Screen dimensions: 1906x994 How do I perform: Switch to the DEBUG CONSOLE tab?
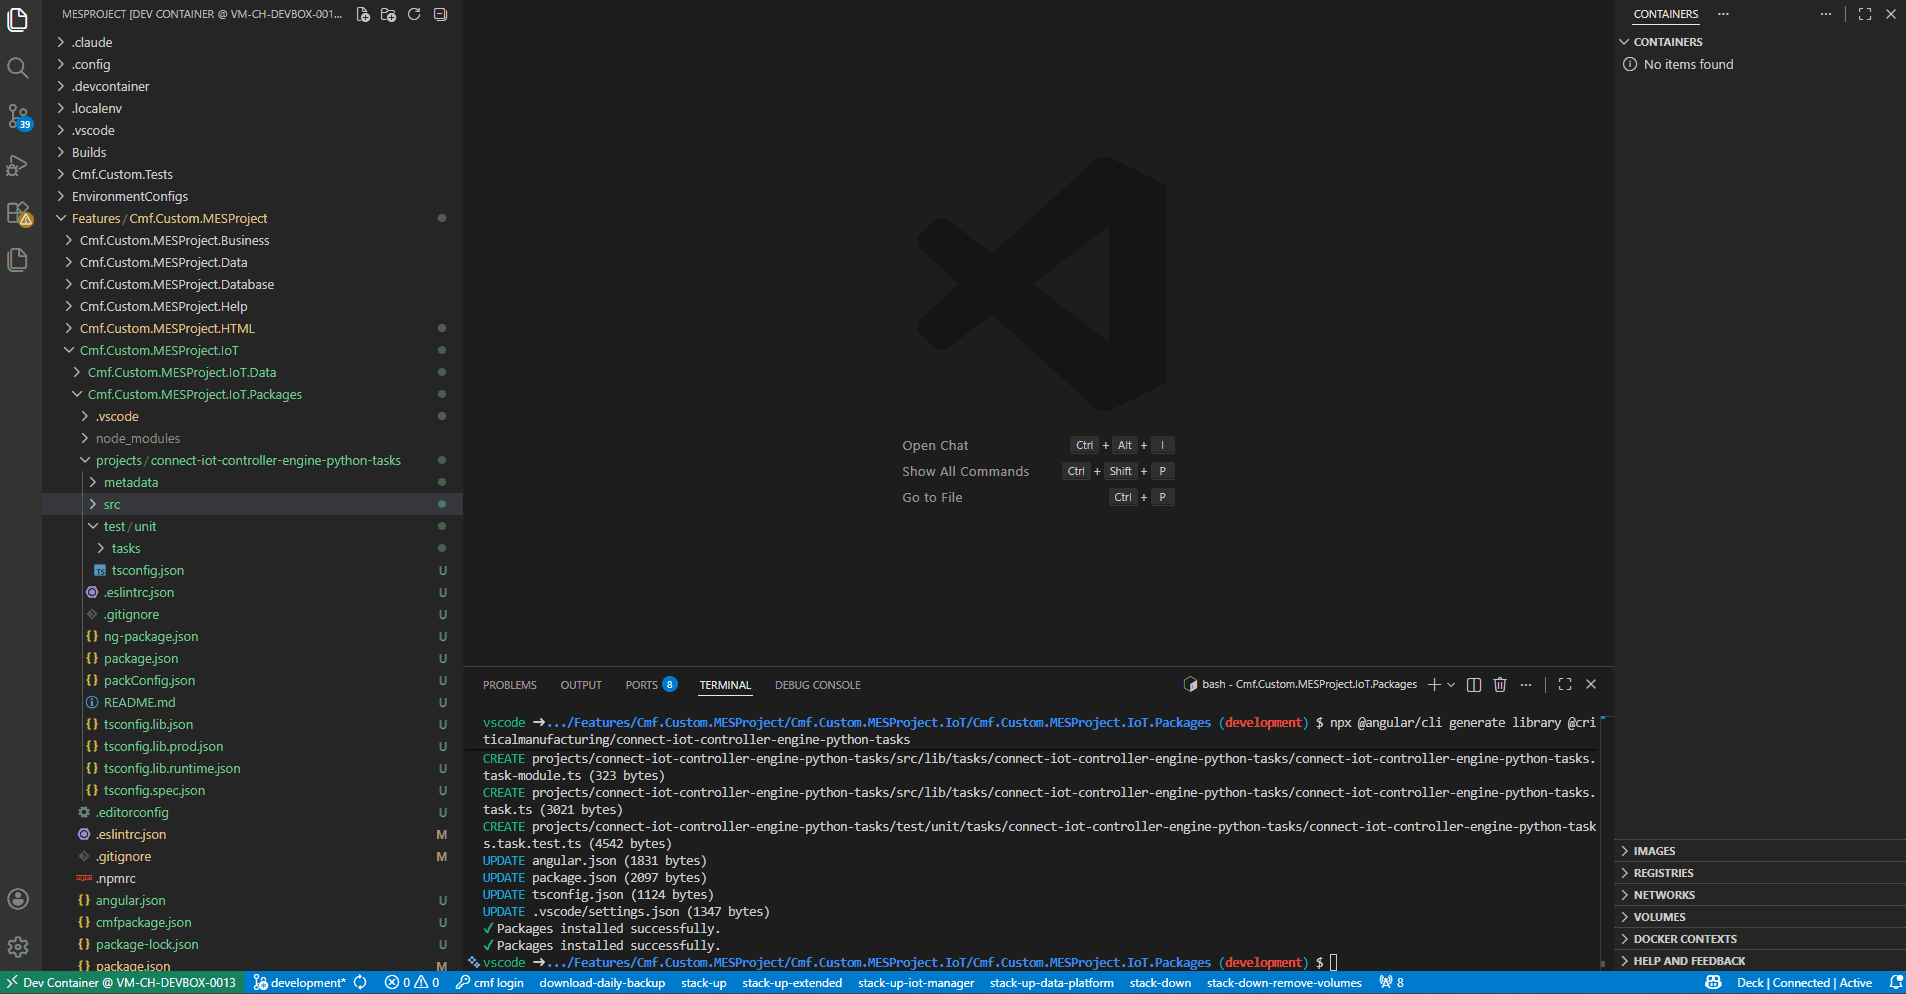click(817, 685)
